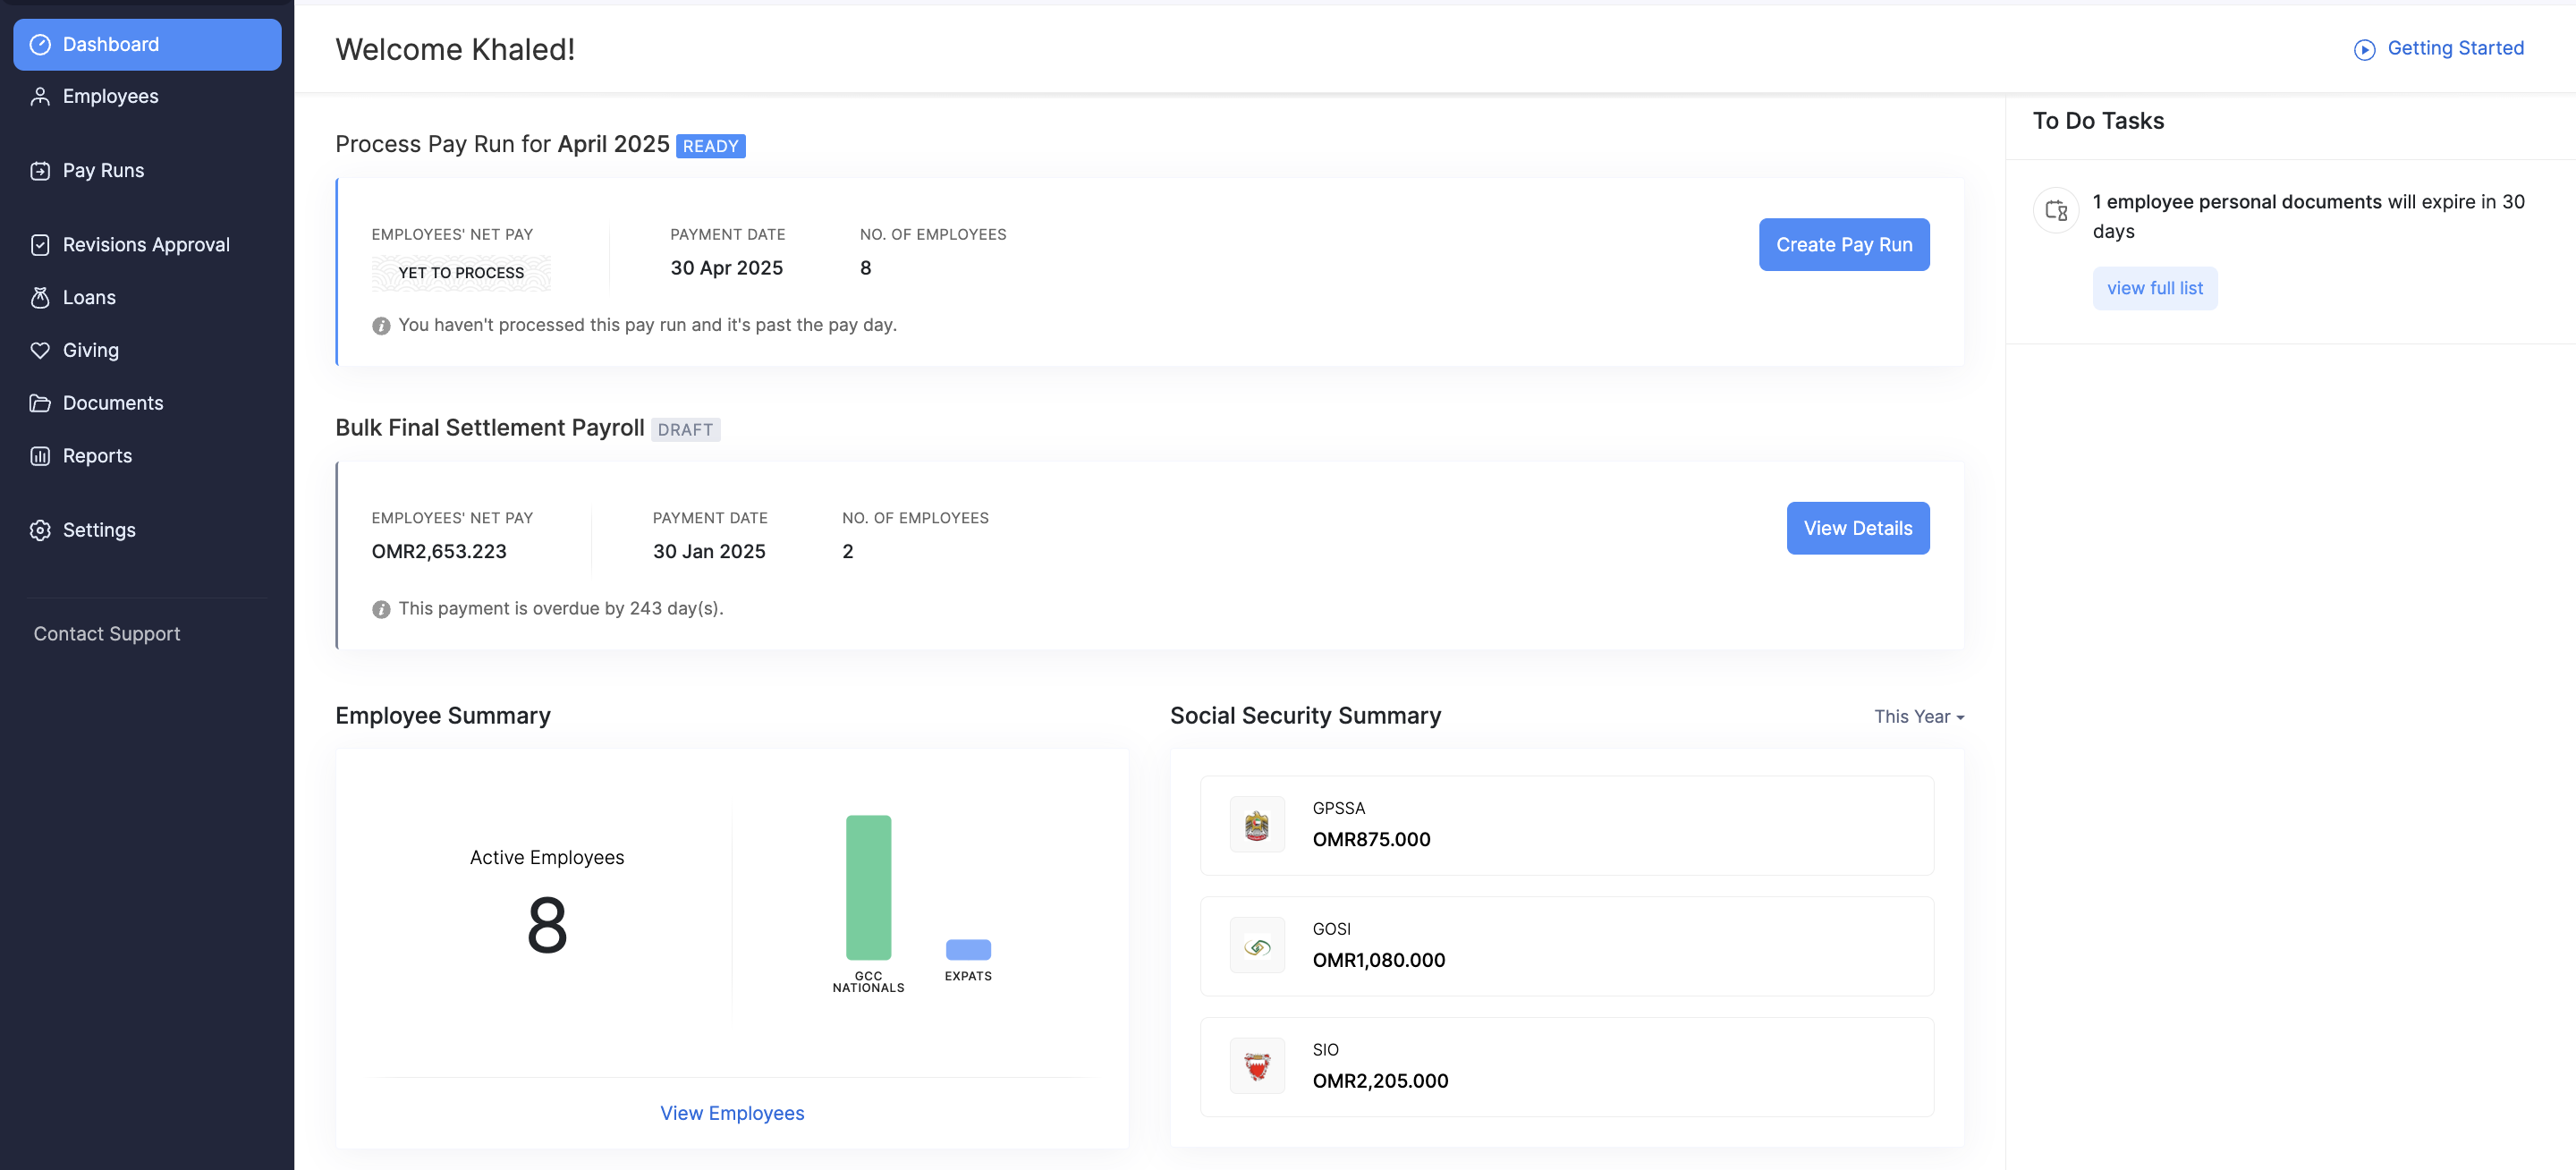Click the Employees person icon in sidebar
The height and width of the screenshot is (1170, 2576).
point(40,97)
